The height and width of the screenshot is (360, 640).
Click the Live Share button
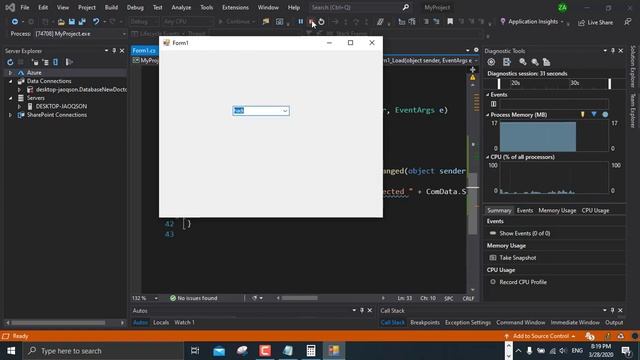(x=596, y=22)
